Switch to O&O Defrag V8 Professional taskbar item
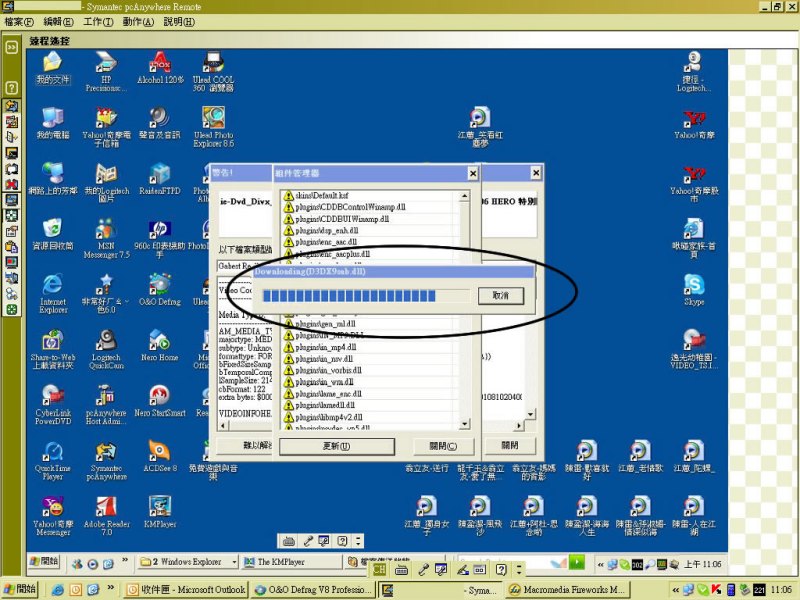800x600 pixels. pos(314,589)
